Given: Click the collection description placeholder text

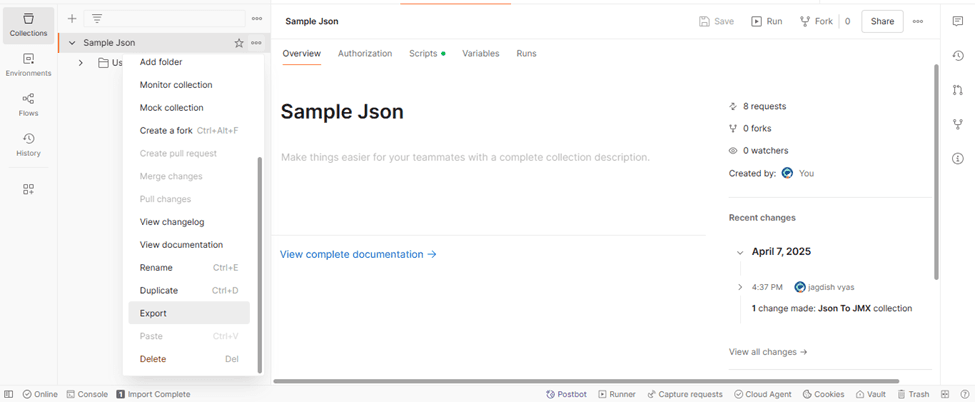Looking at the screenshot, I should coord(465,157).
